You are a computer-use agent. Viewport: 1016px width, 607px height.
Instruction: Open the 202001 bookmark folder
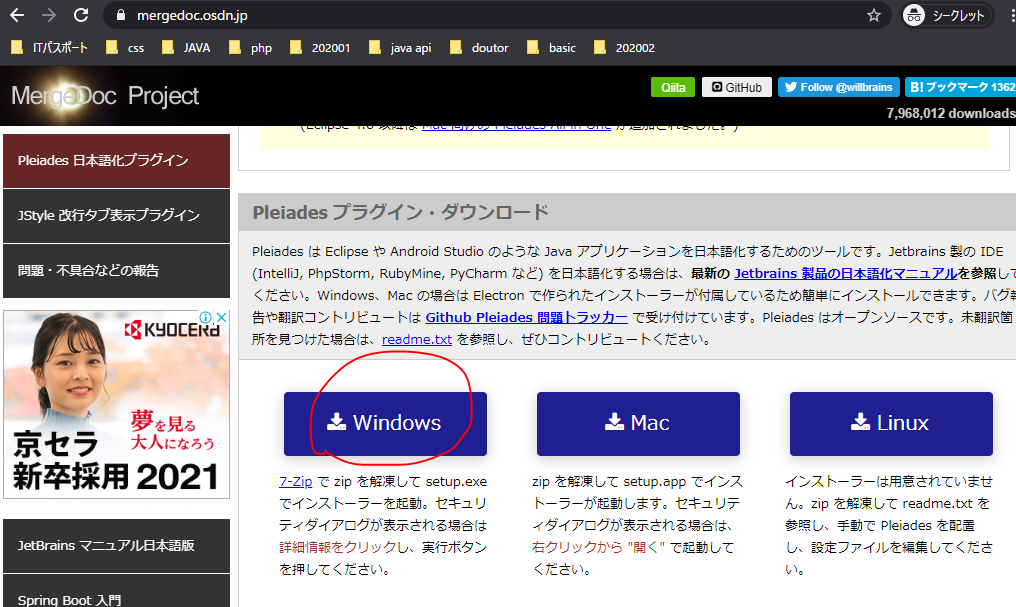pos(320,47)
